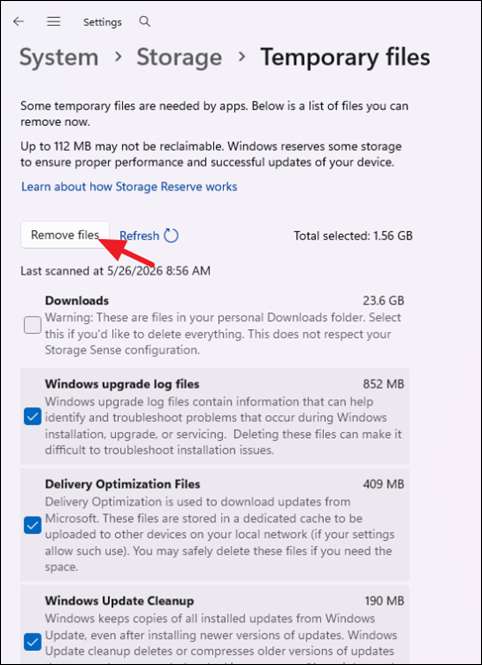Go back using the back arrow

click(x=19, y=22)
